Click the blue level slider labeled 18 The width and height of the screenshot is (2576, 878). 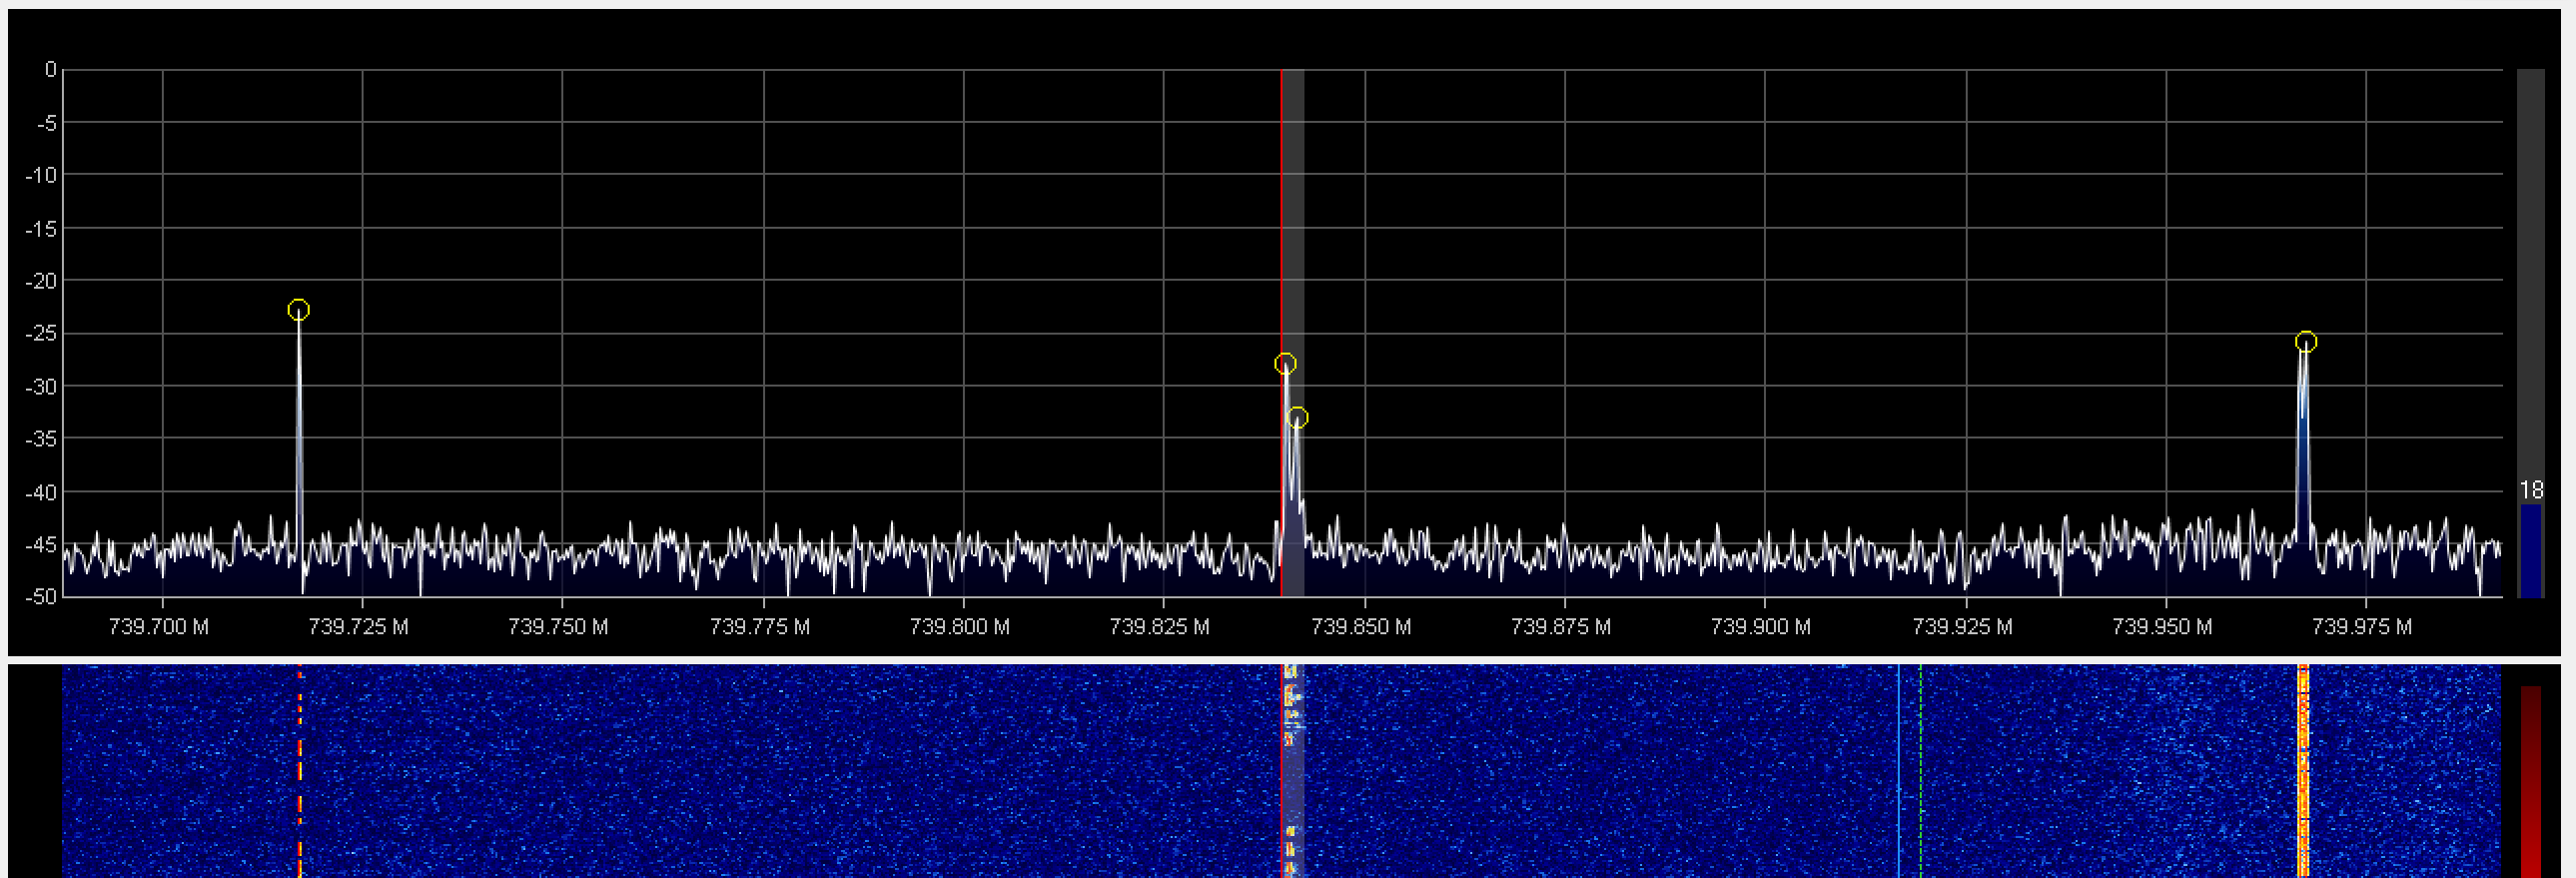pos(2531,550)
